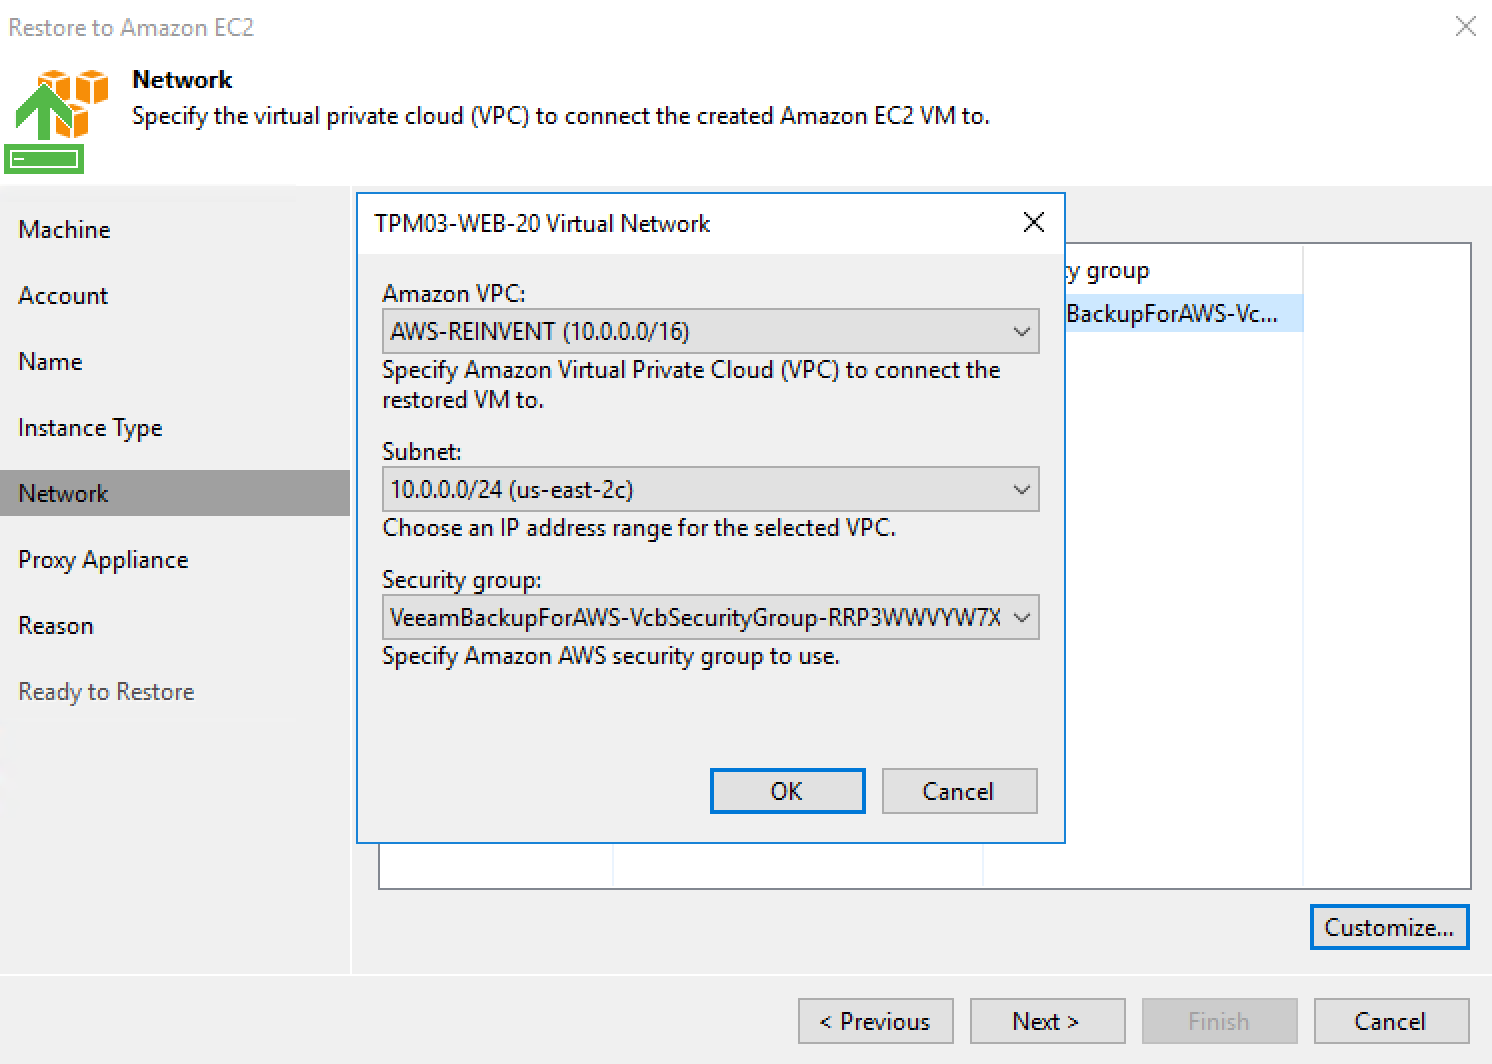The height and width of the screenshot is (1064, 1492).
Task: Open the Subnet dropdown
Action: [x=710, y=489]
